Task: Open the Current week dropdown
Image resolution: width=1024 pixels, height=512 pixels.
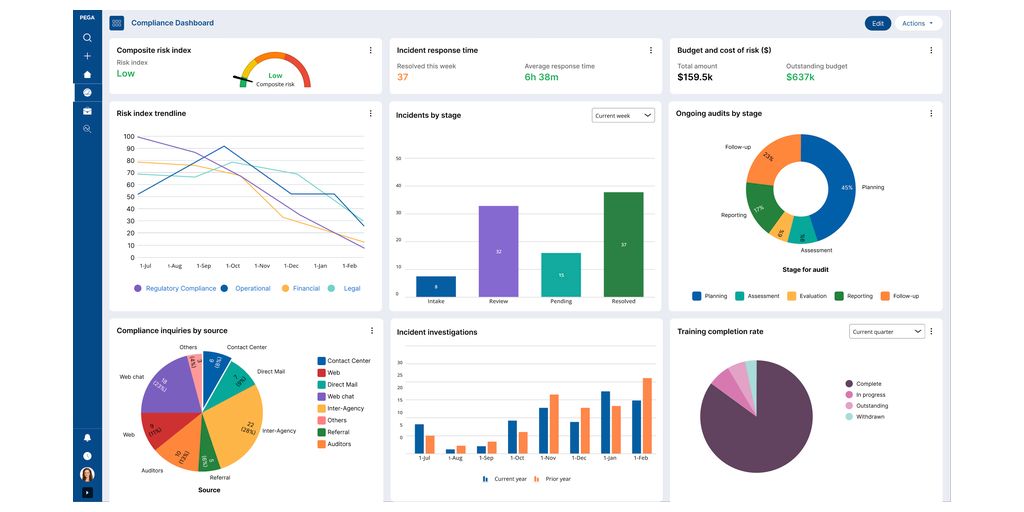Action: click(623, 116)
